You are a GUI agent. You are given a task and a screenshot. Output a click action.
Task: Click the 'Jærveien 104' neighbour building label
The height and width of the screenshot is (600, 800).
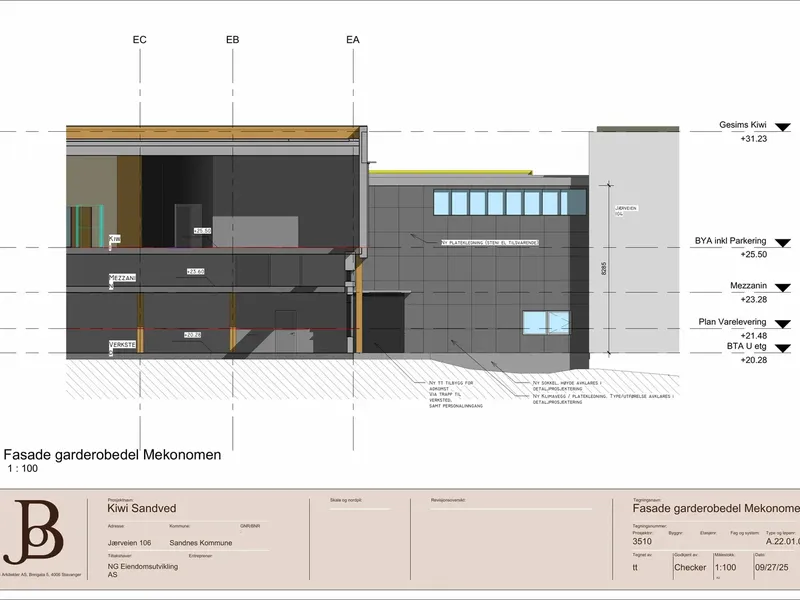click(x=626, y=211)
